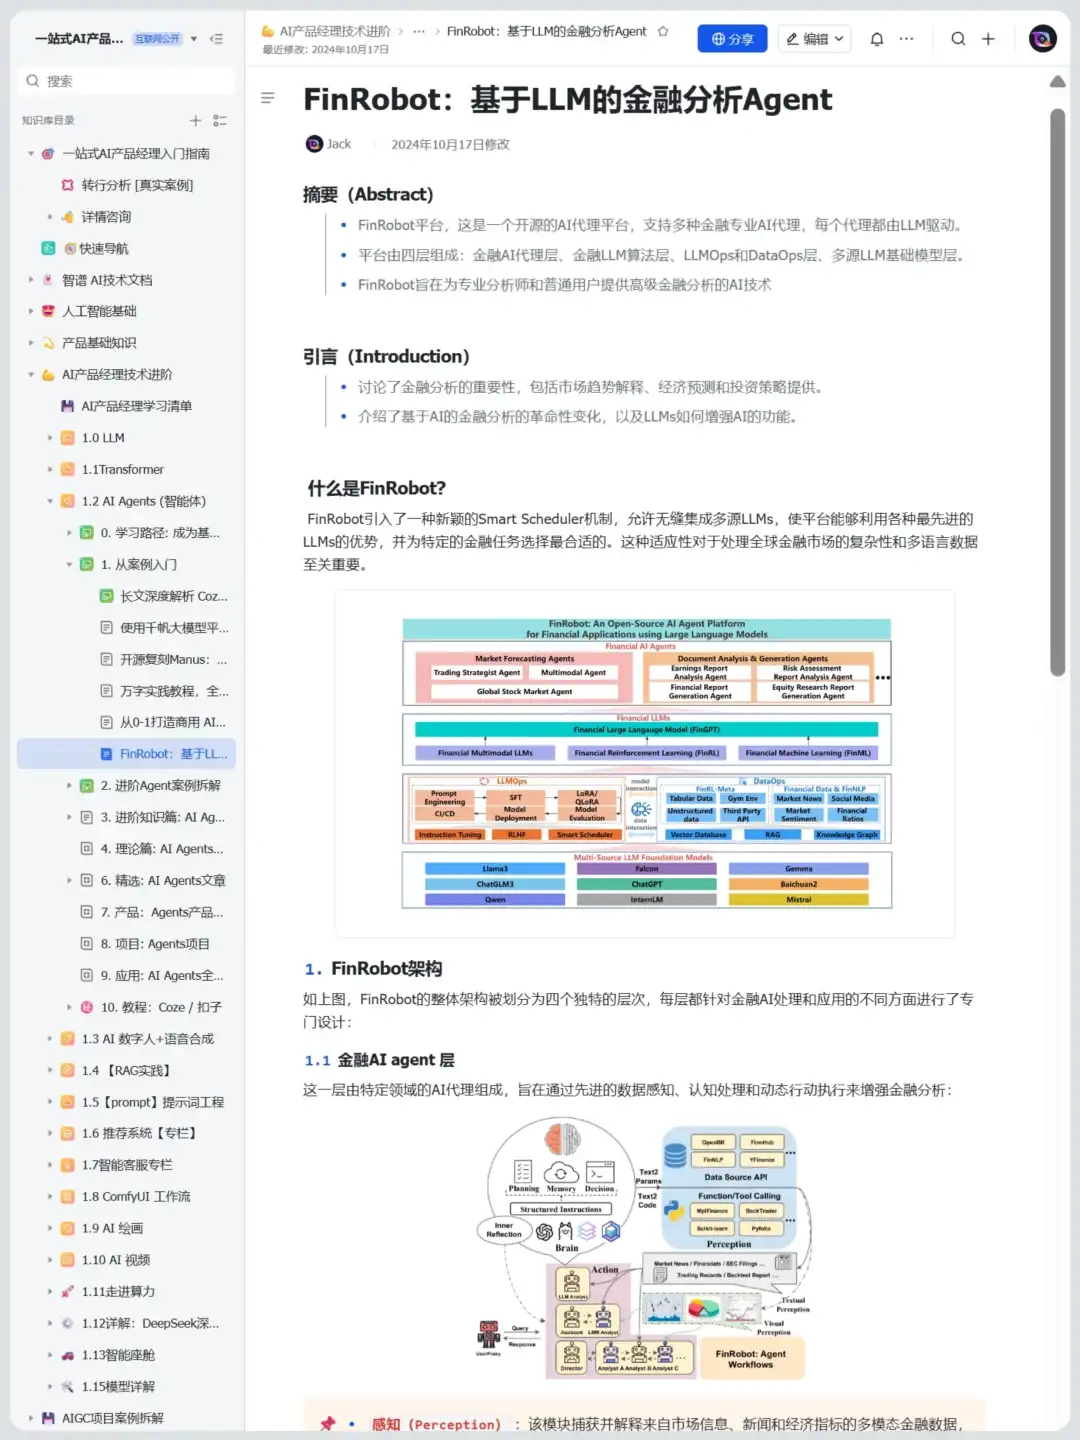Collapse the sidebar using the collapse icon
This screenshot has width=1080, height=1440.
click(x=216, y=38)
